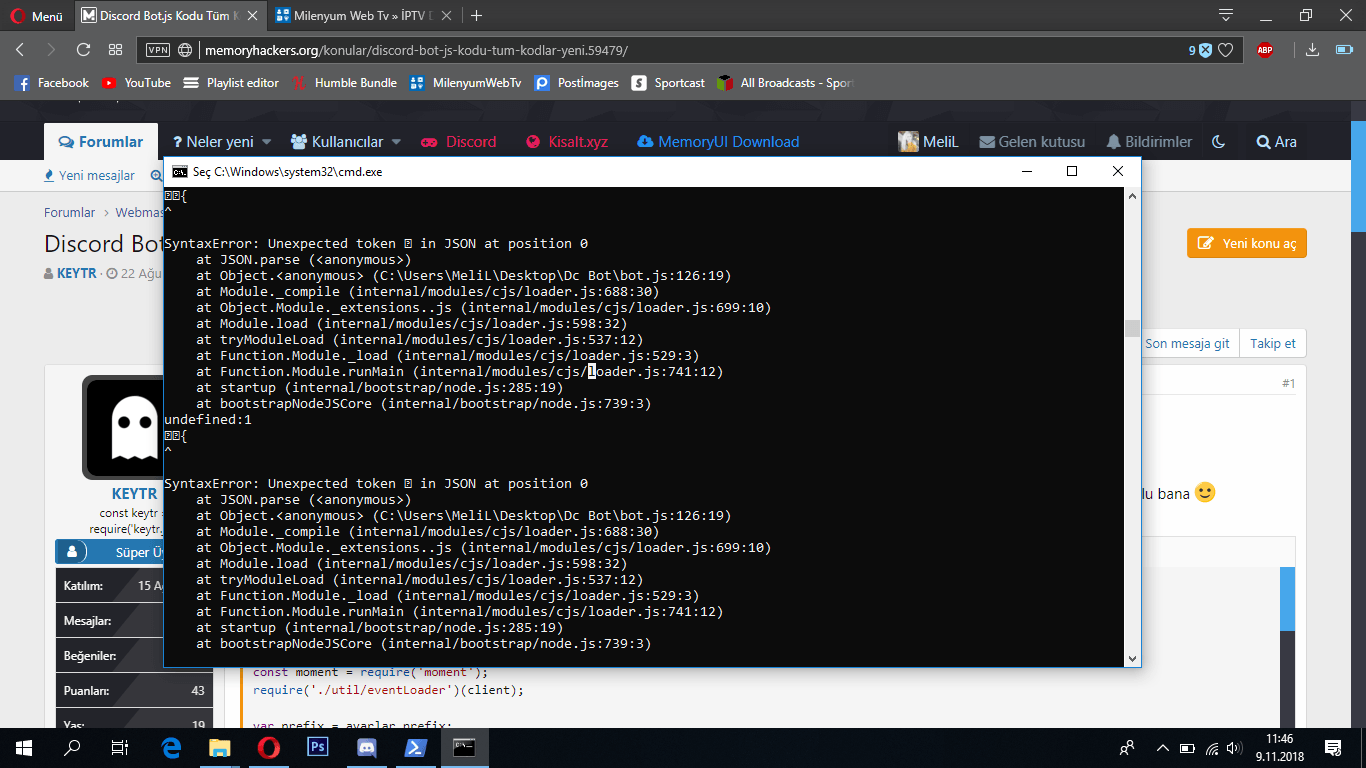Open the ABP Adblock Plus extension
Screen dimensions: 1366x768
click(x=1265, y=50)
